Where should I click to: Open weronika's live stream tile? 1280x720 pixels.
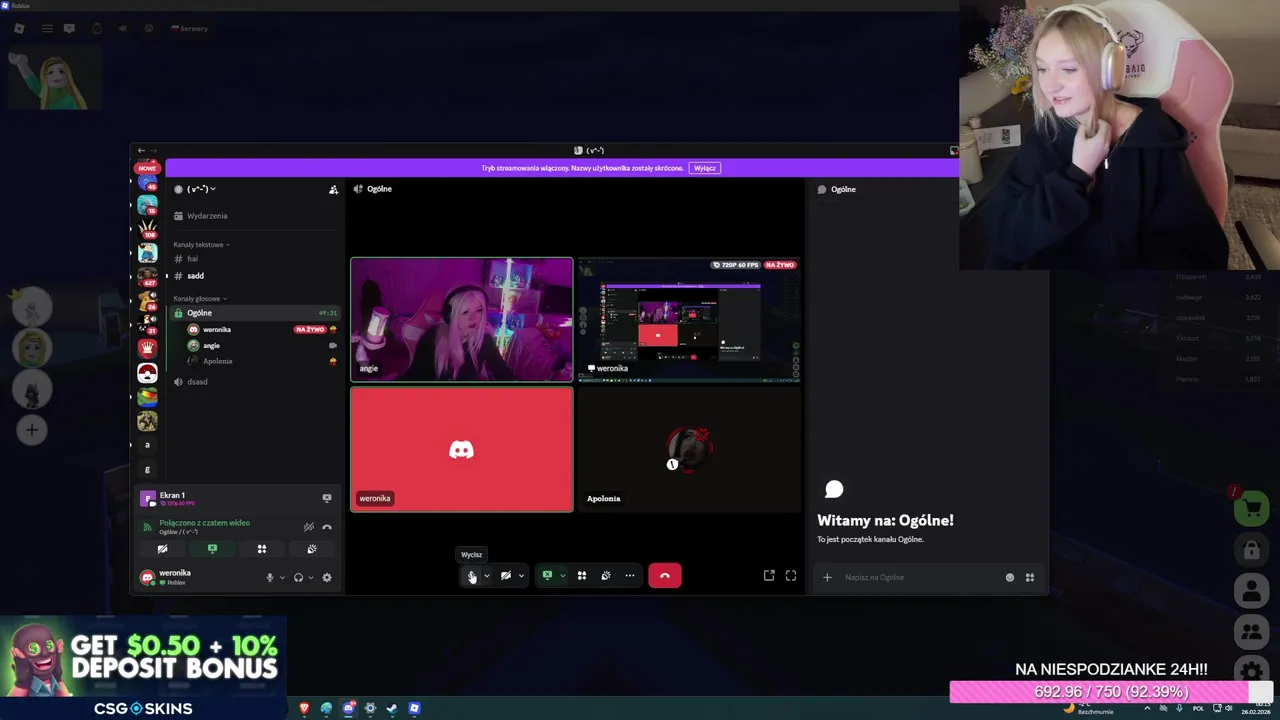[689, 320]
